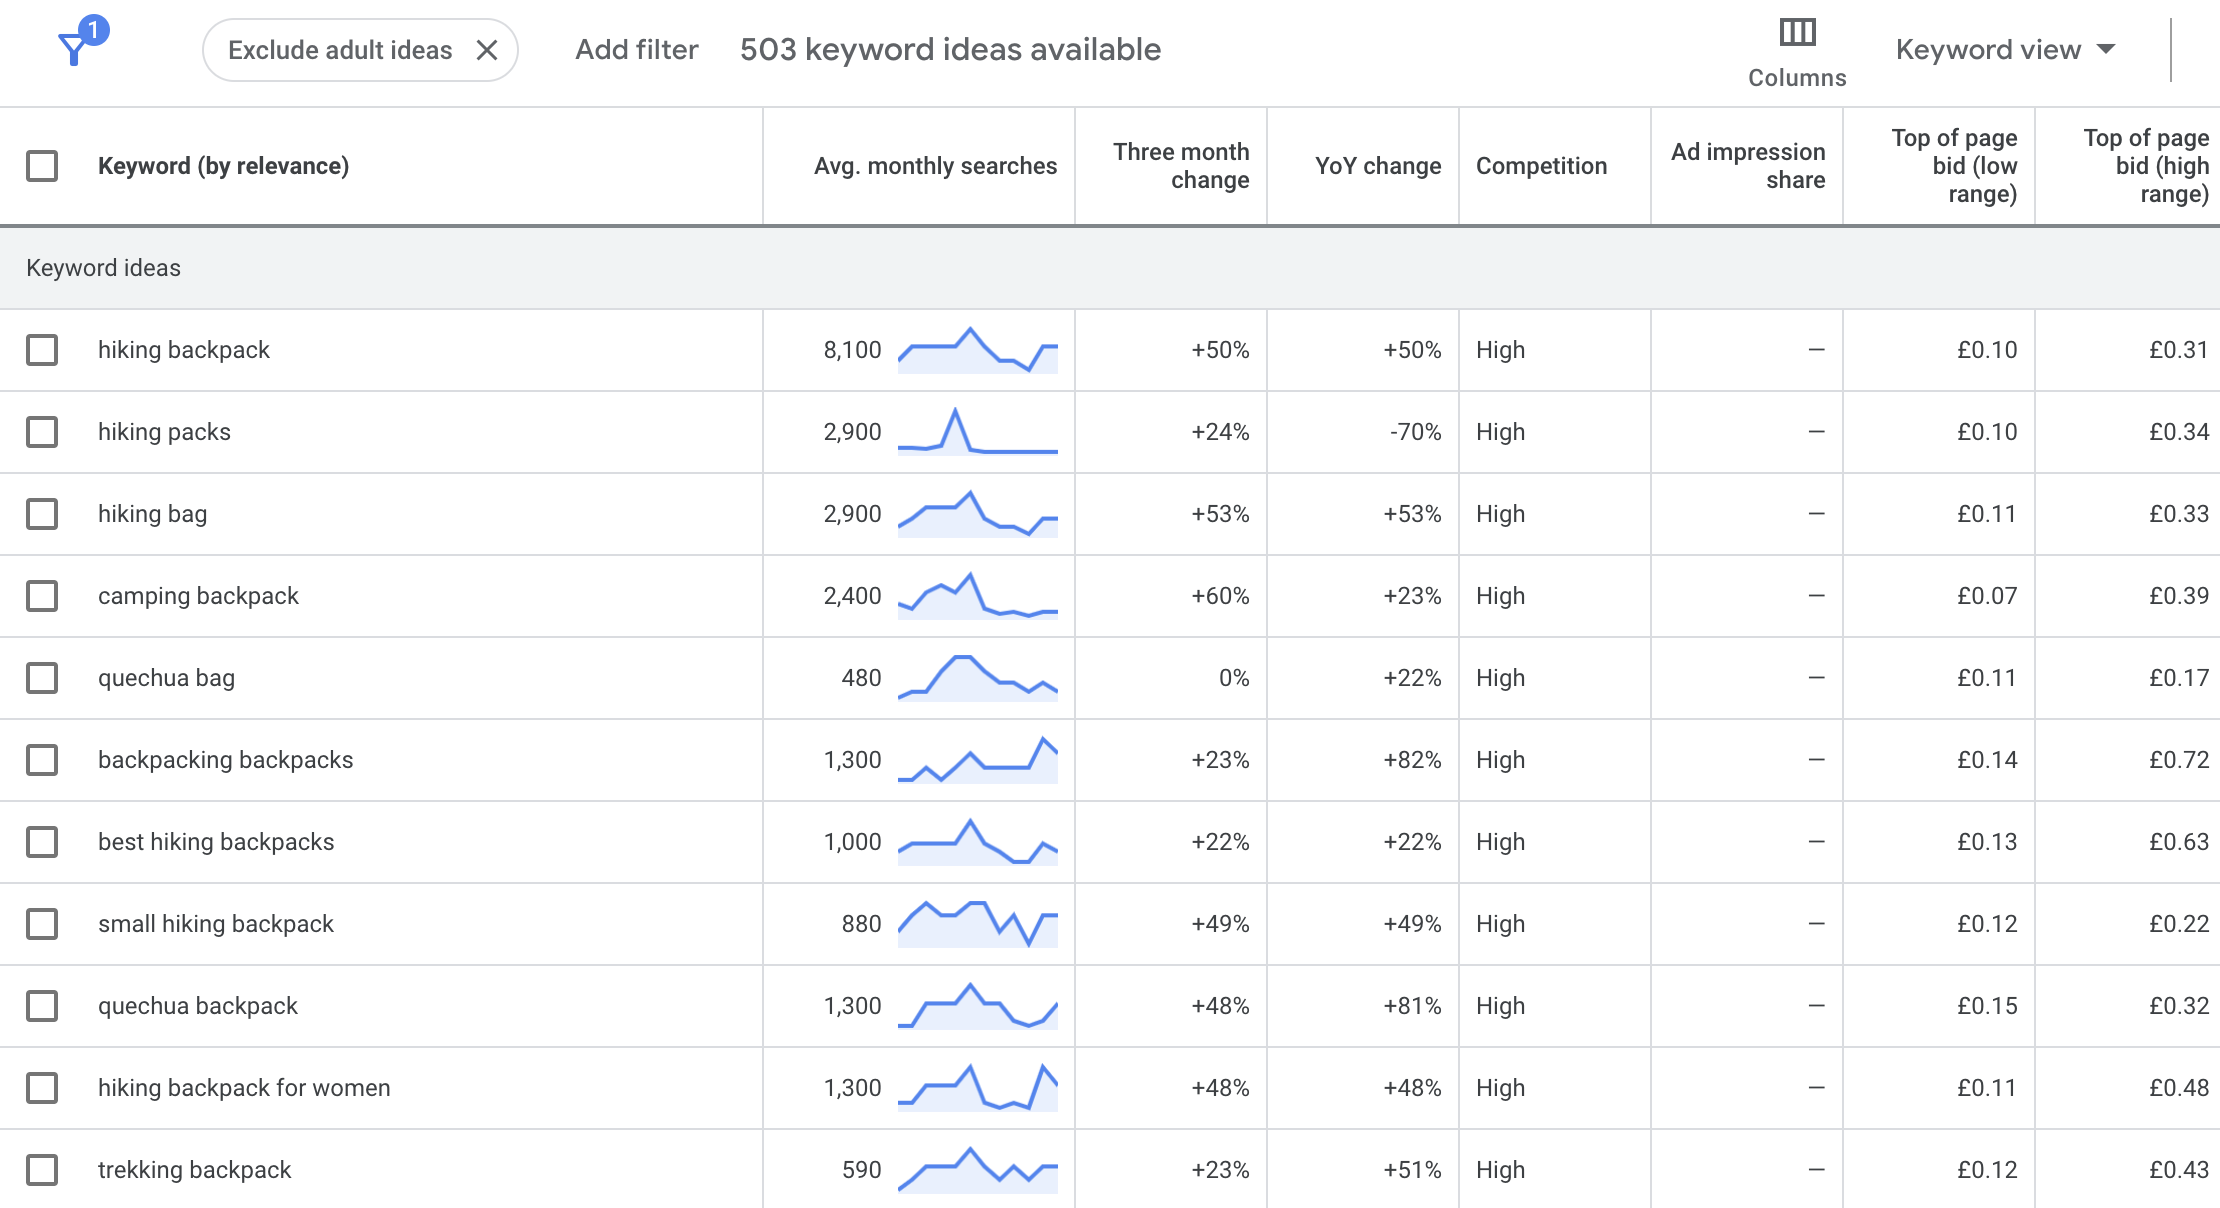Click Add filter
Image resolution: width=2220 pixels, height=1208 pixels.
pos(637,50)
